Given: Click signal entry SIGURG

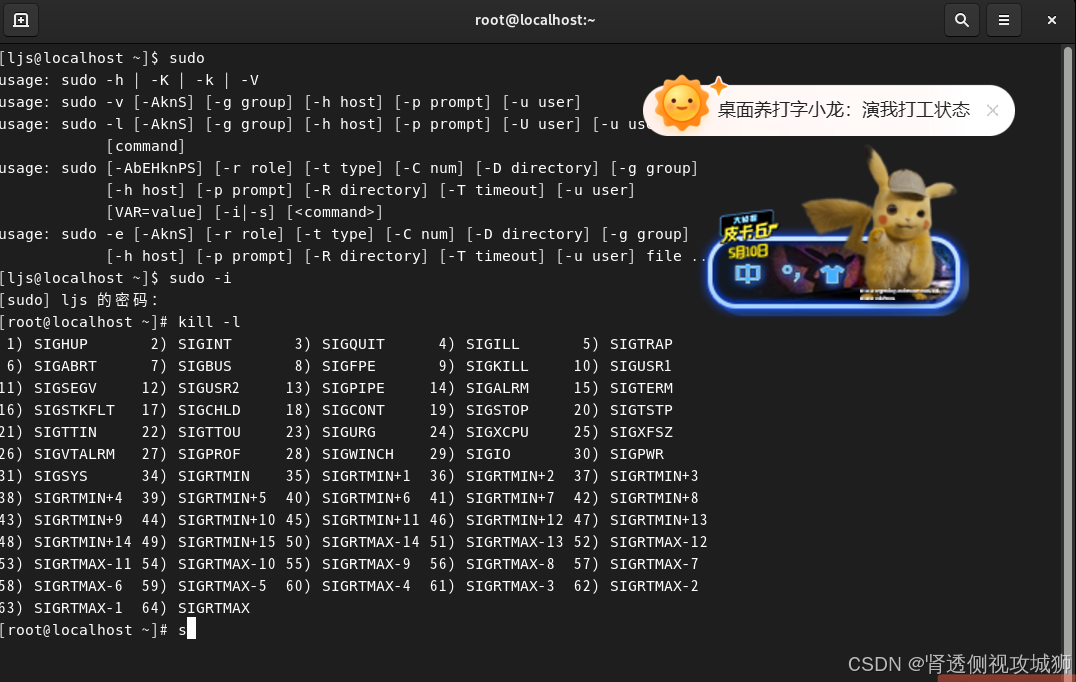Looking at the screenshot, I should [x=349, y=432].
